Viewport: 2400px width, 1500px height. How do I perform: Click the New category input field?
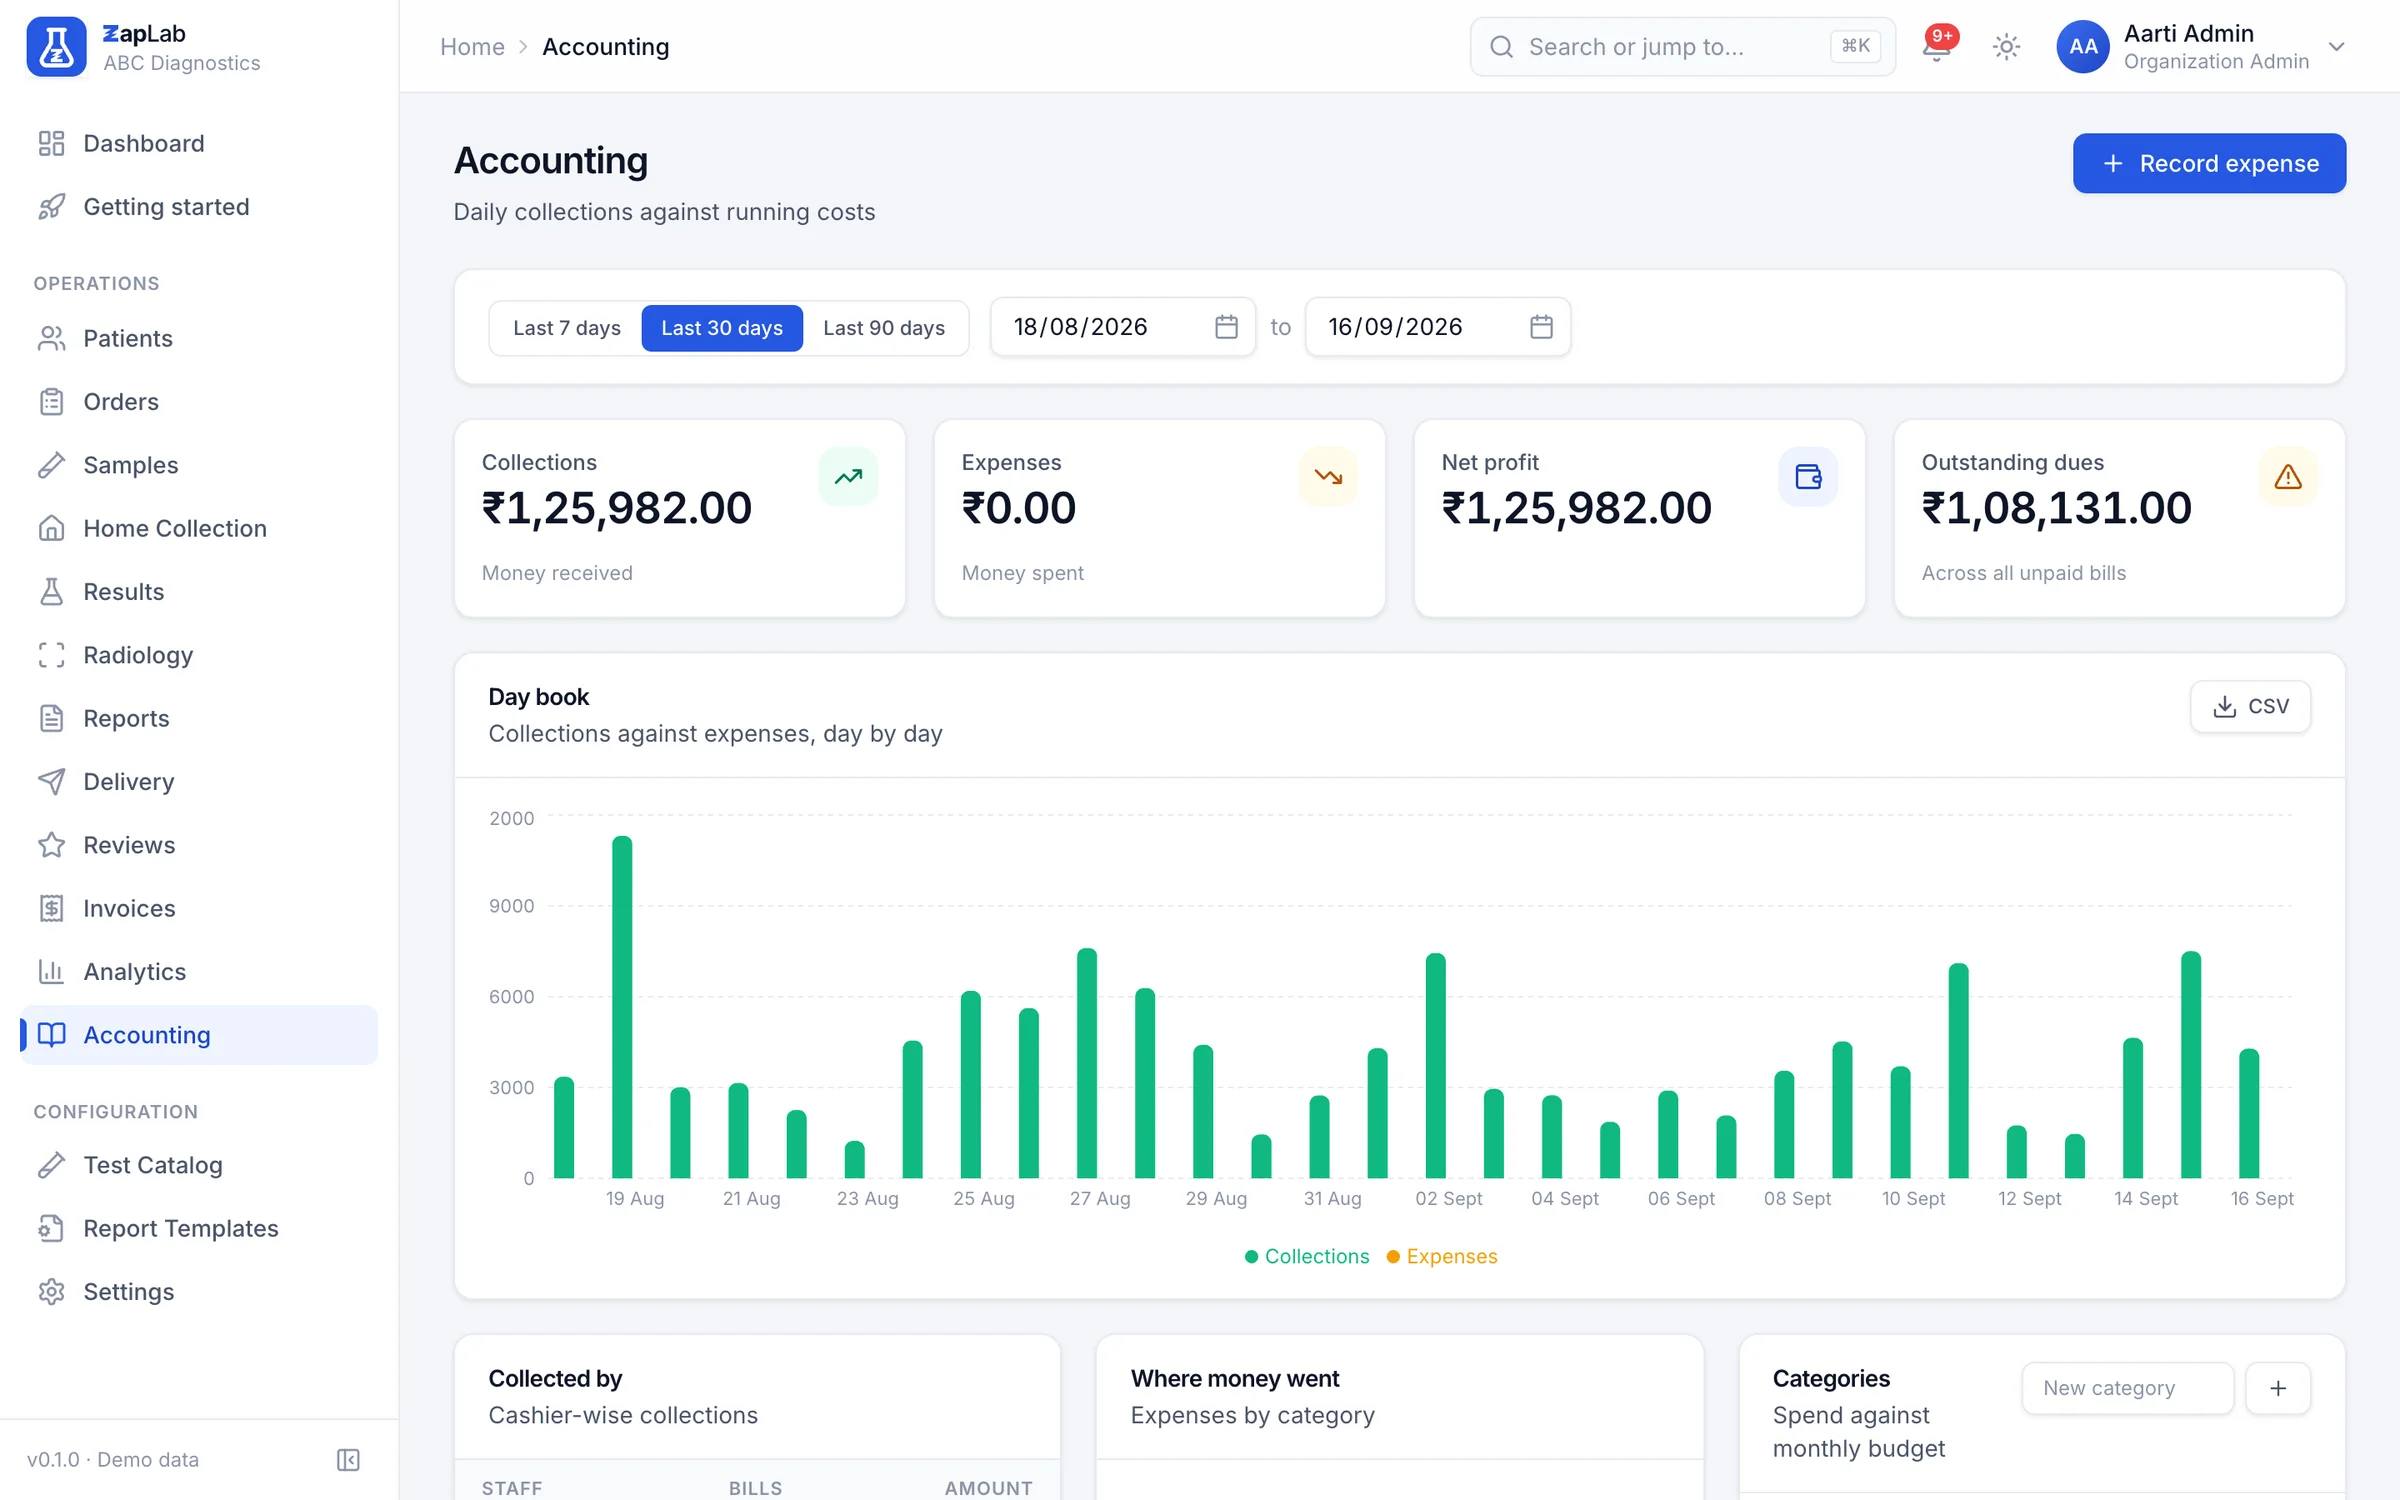click(2127, 1388)
